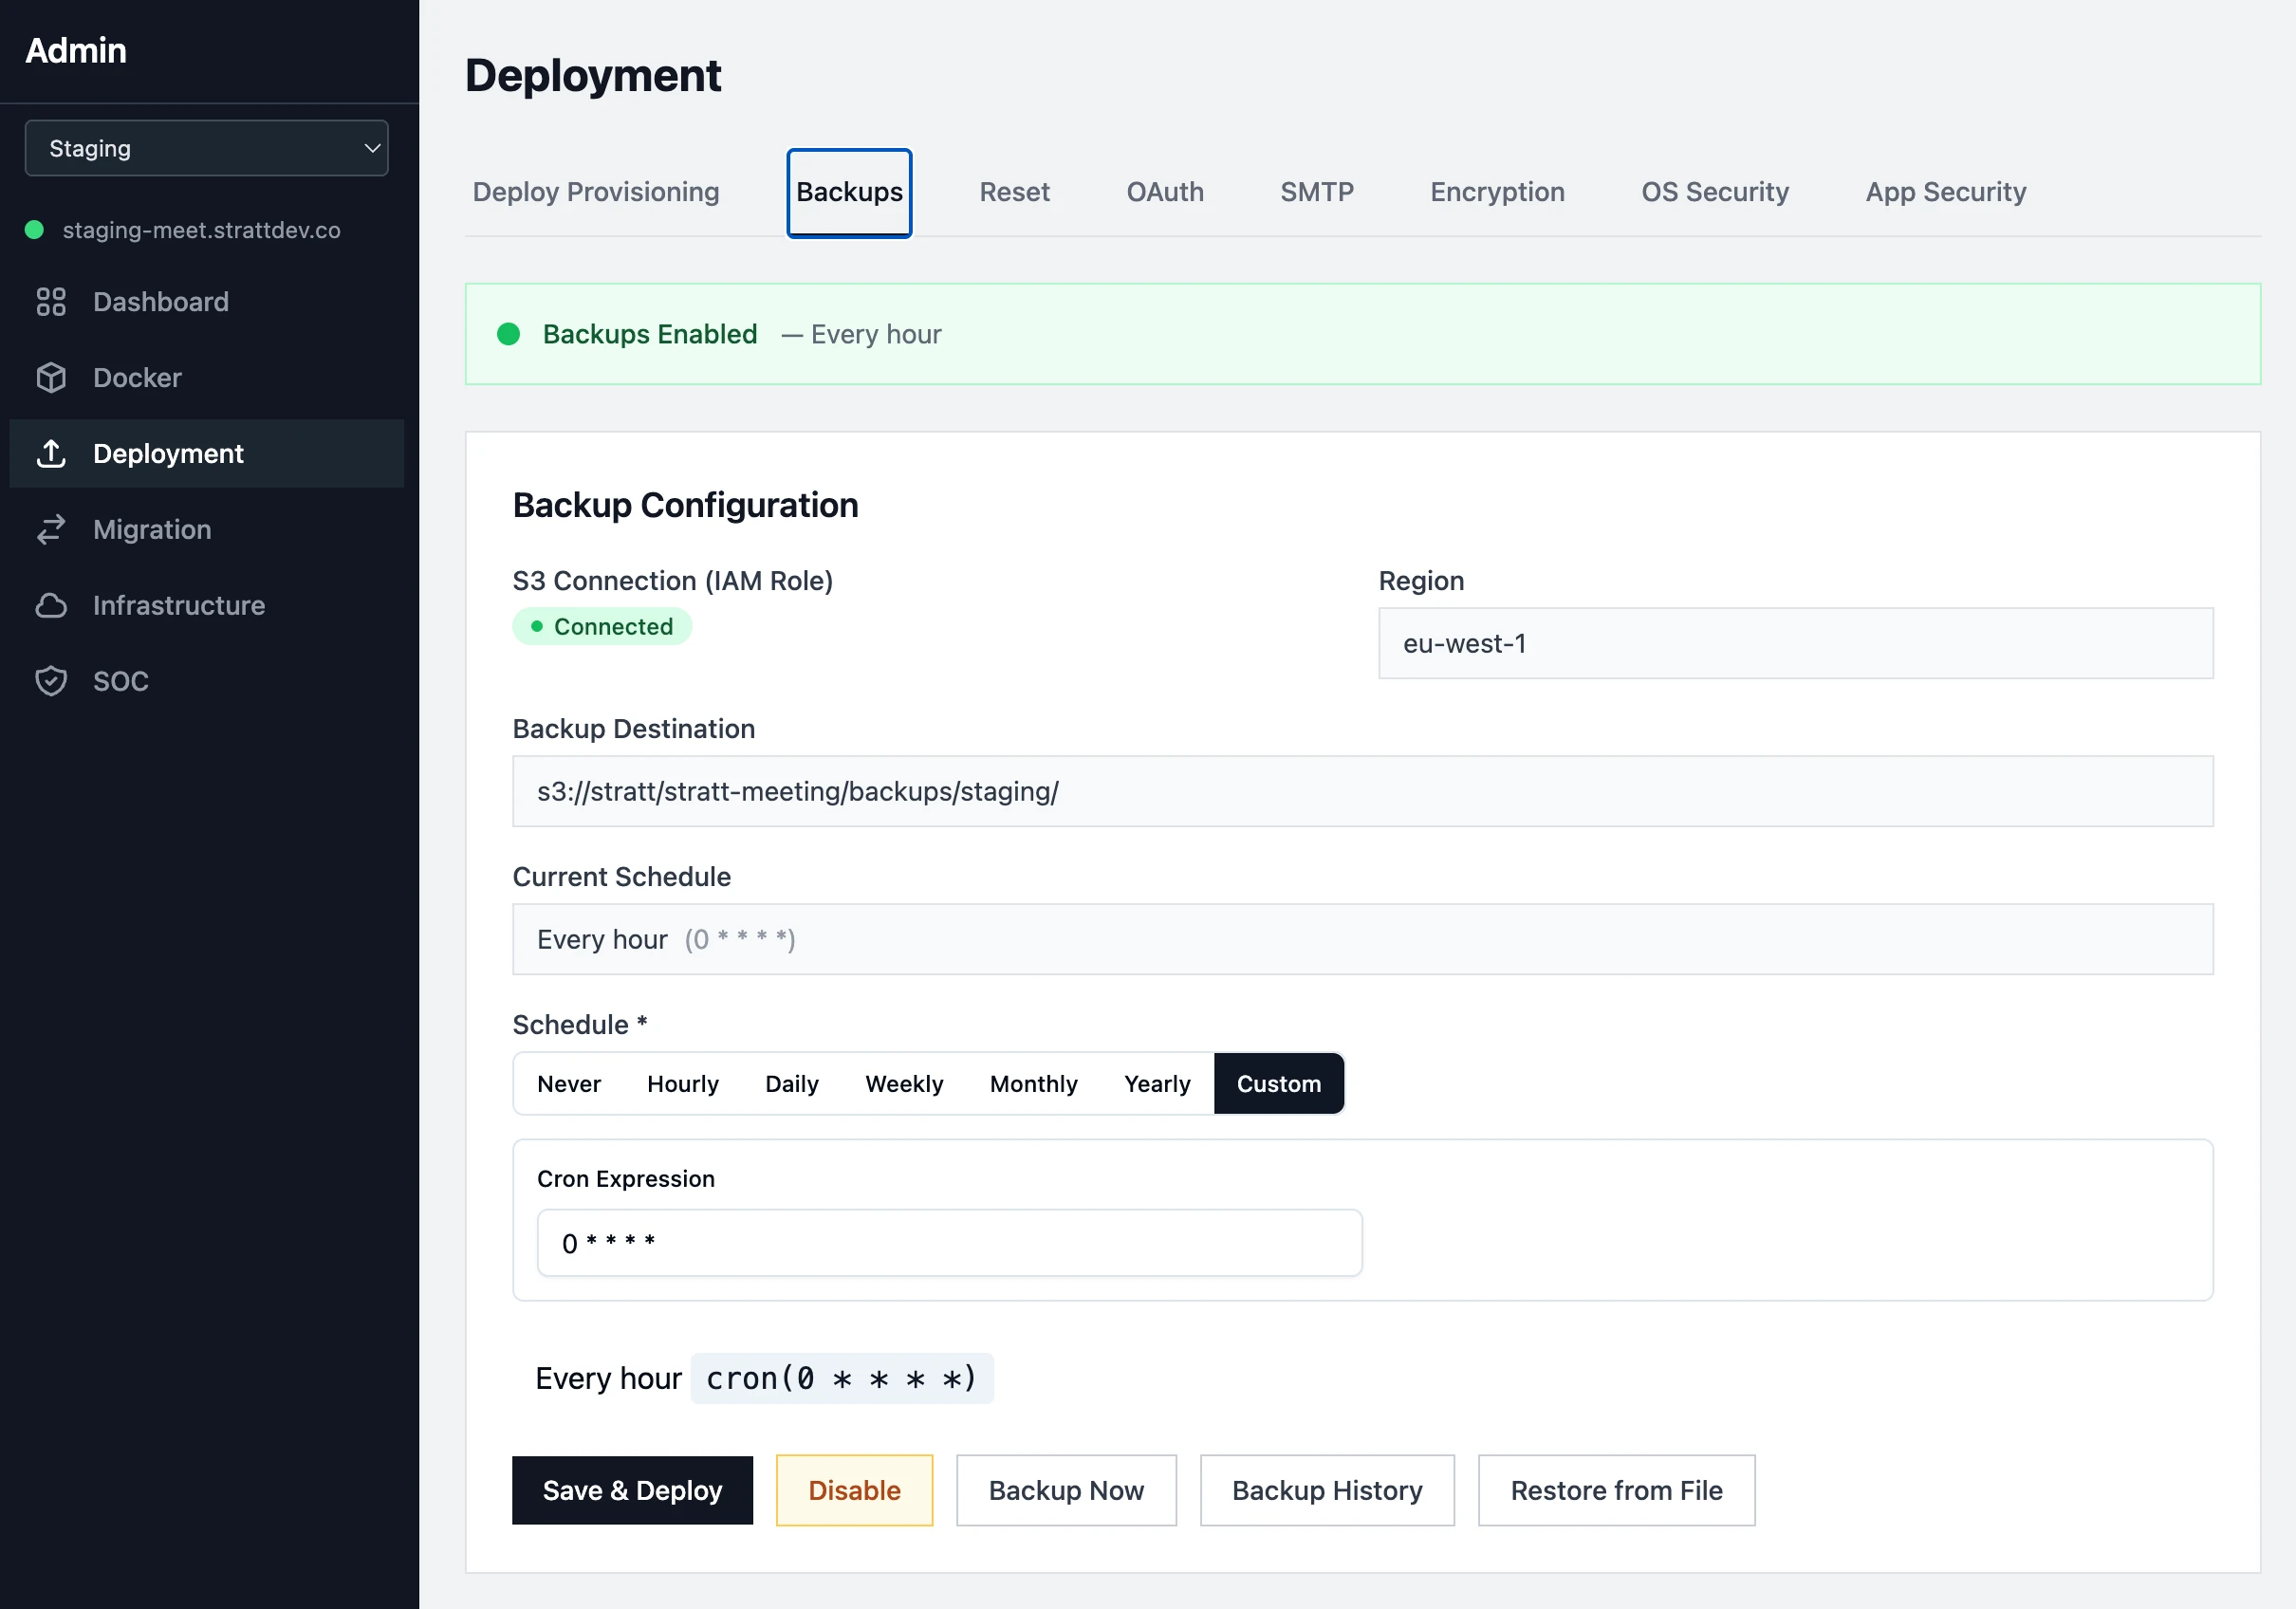The image size is (2296, 1609).
Task: Switch to the OAuth tab
Action: (1165, 192)
